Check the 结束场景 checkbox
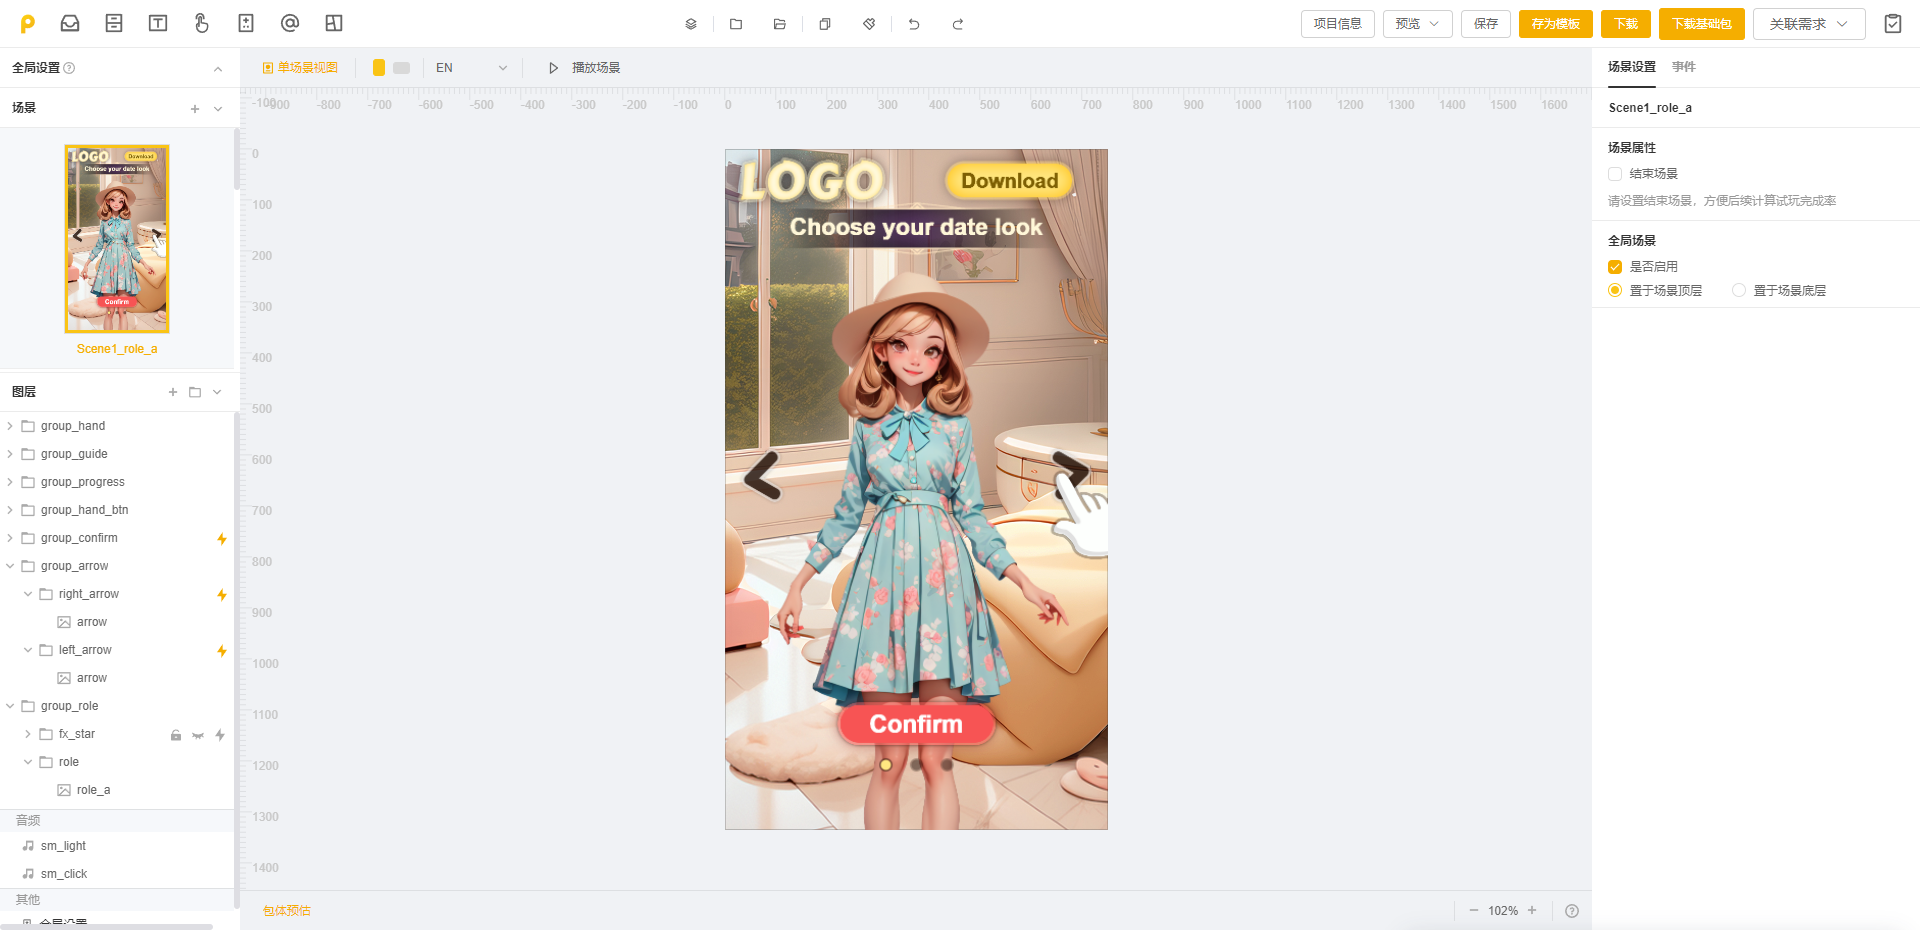Screen dimensions: 1920x930 tap(1615, 174)
